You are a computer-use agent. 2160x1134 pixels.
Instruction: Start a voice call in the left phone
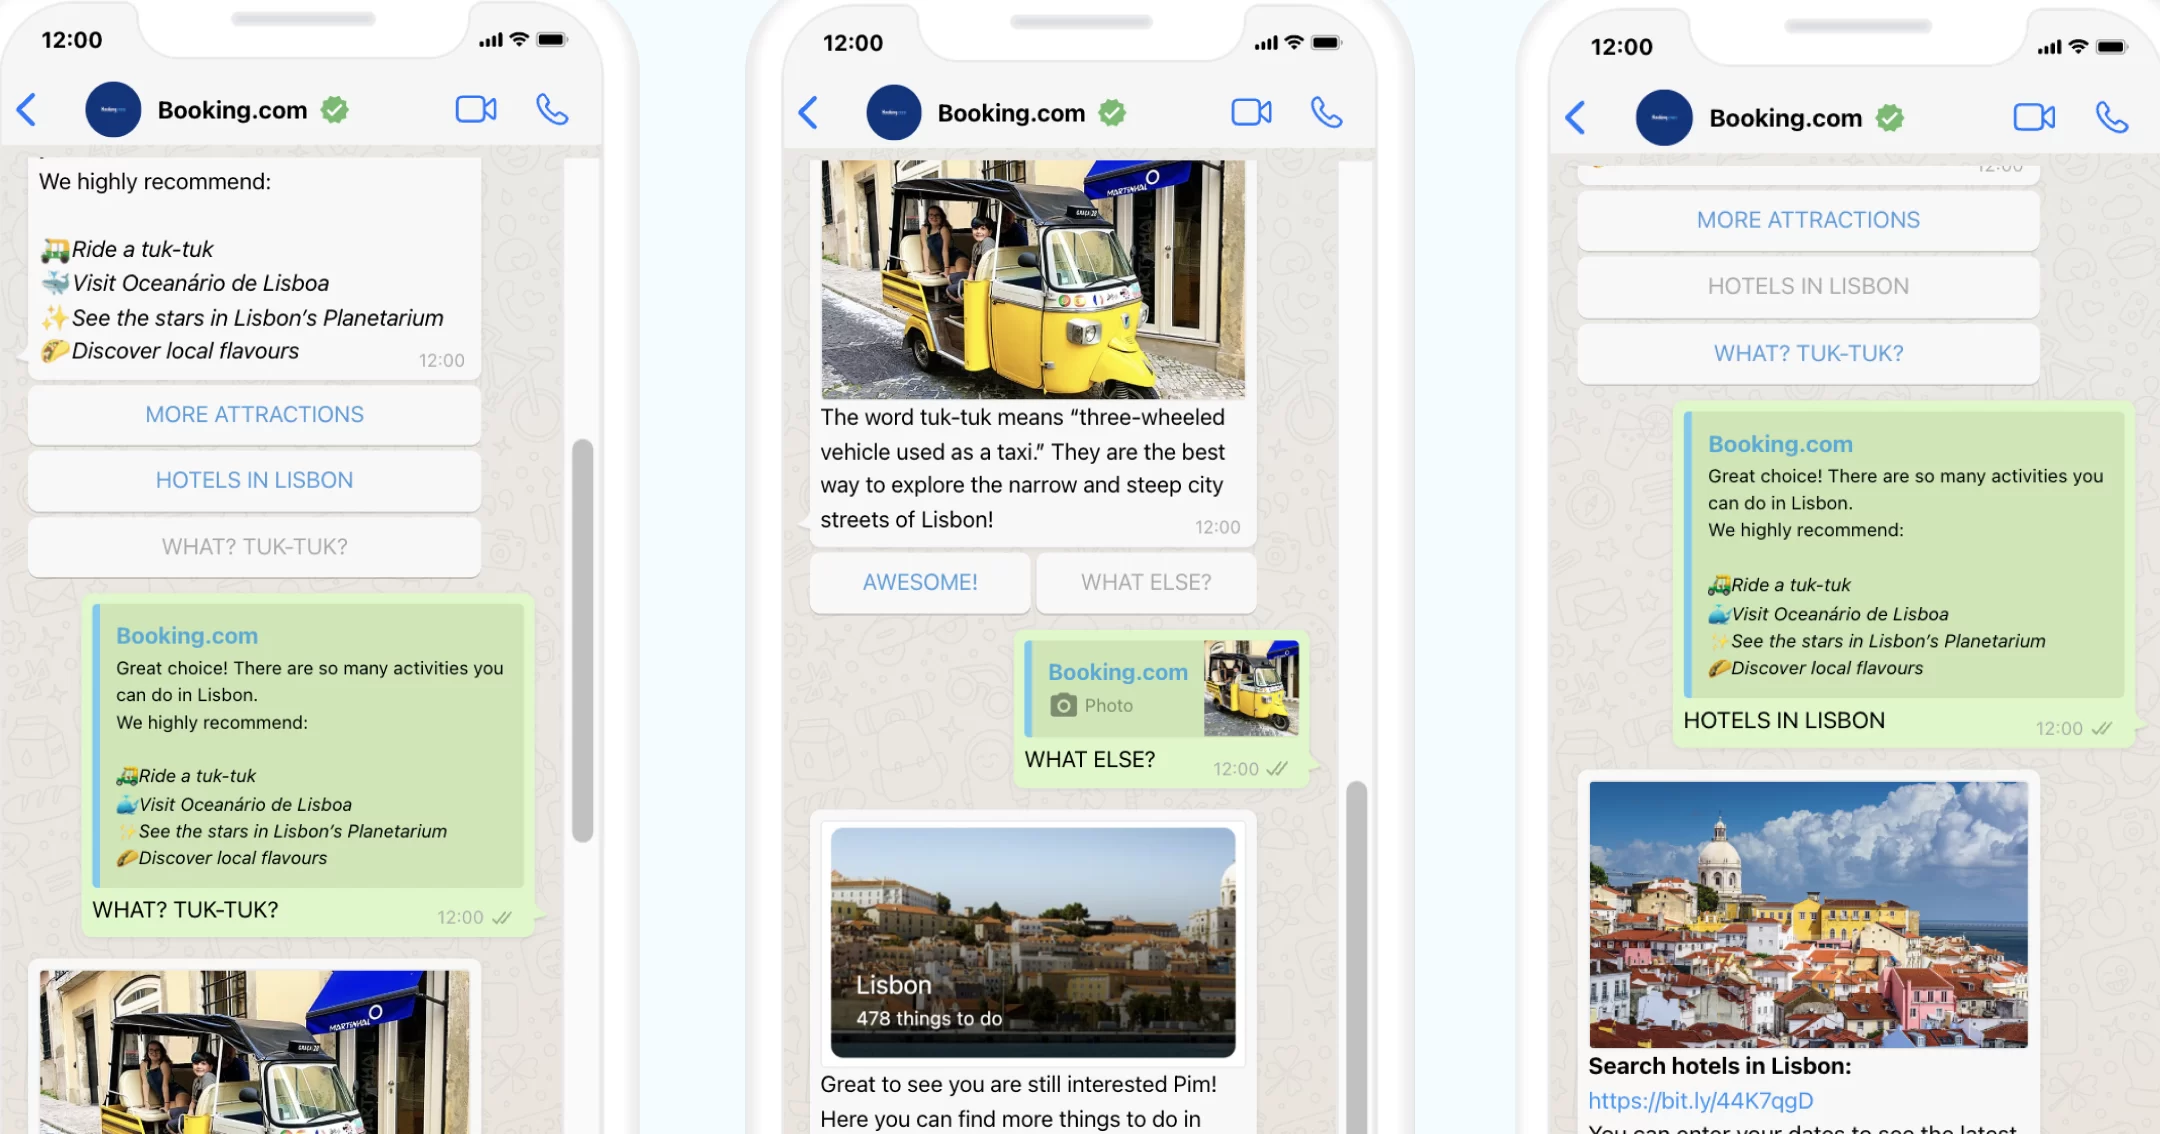(x=552, y=109)
